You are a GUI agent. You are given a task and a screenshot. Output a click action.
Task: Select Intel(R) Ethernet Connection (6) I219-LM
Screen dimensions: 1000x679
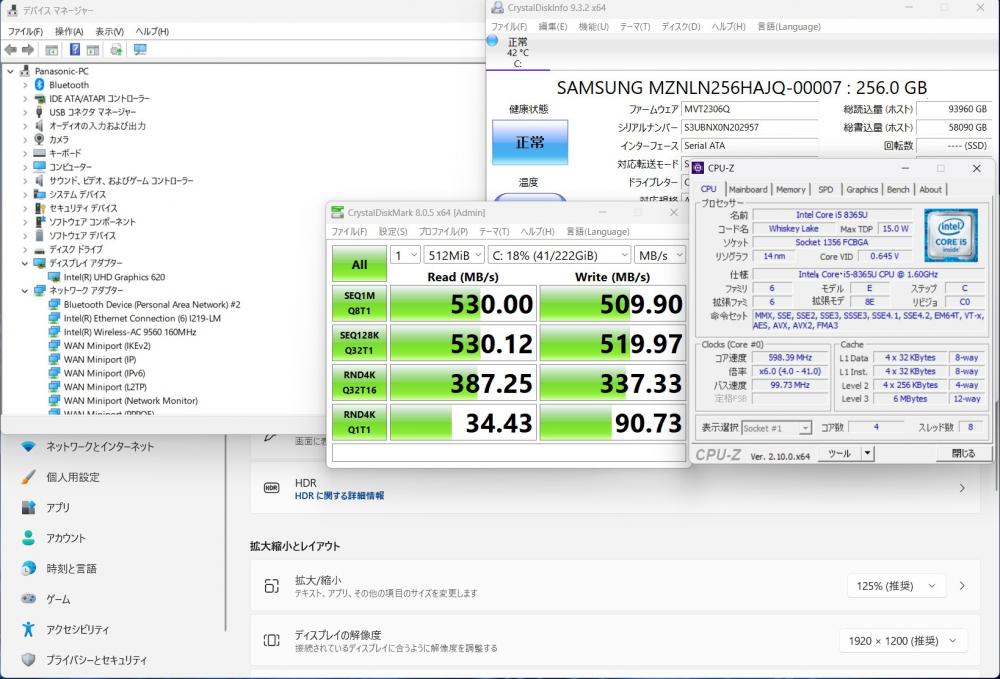pyautogui.click(x=142, y=318)
